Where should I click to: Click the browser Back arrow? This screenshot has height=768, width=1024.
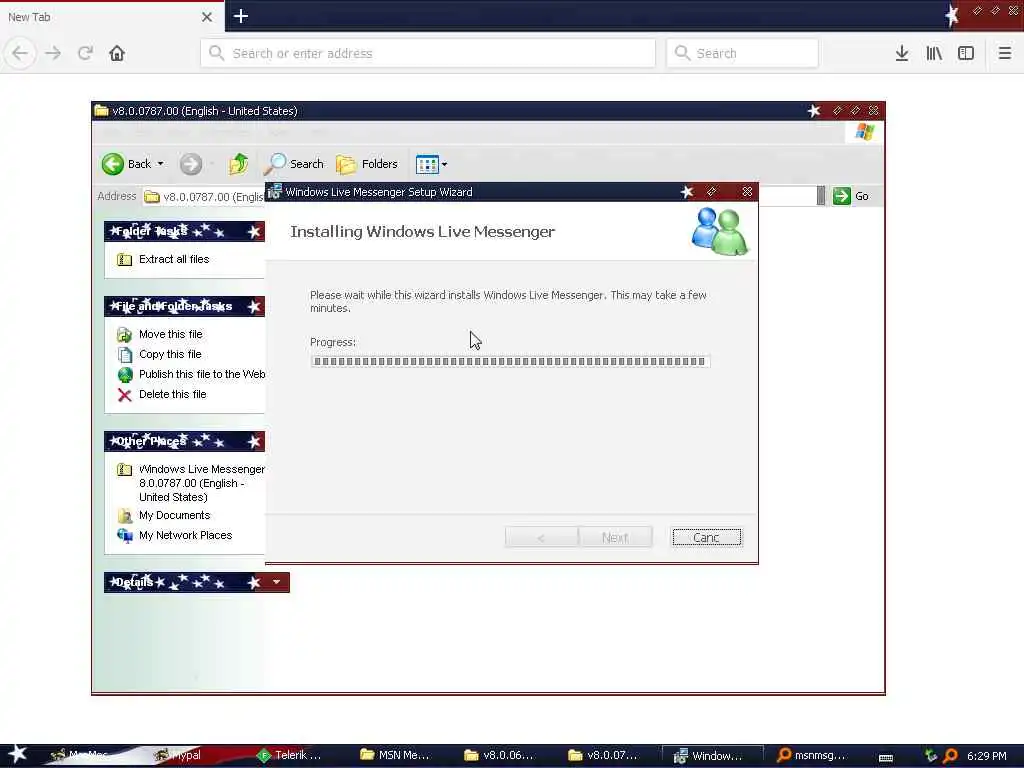pyautogui.click(x=20, y=53)
